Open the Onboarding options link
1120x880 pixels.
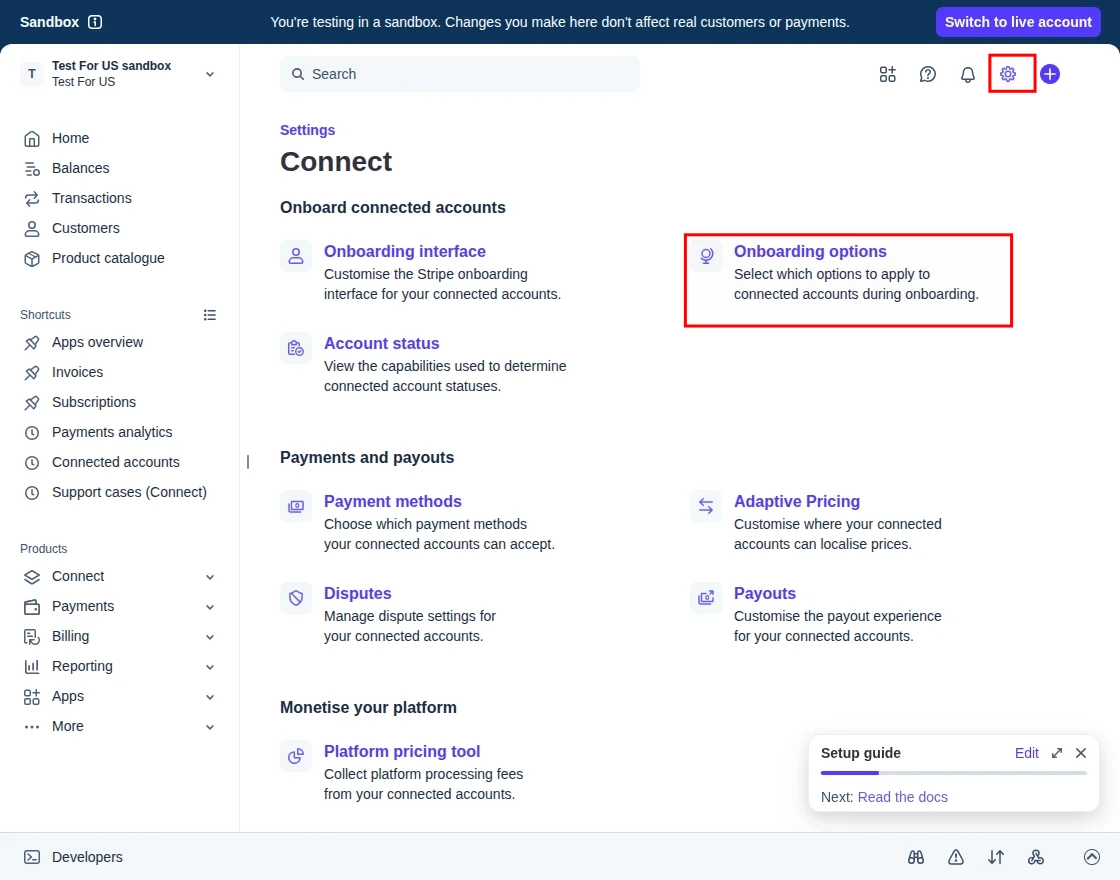point(810,251)
